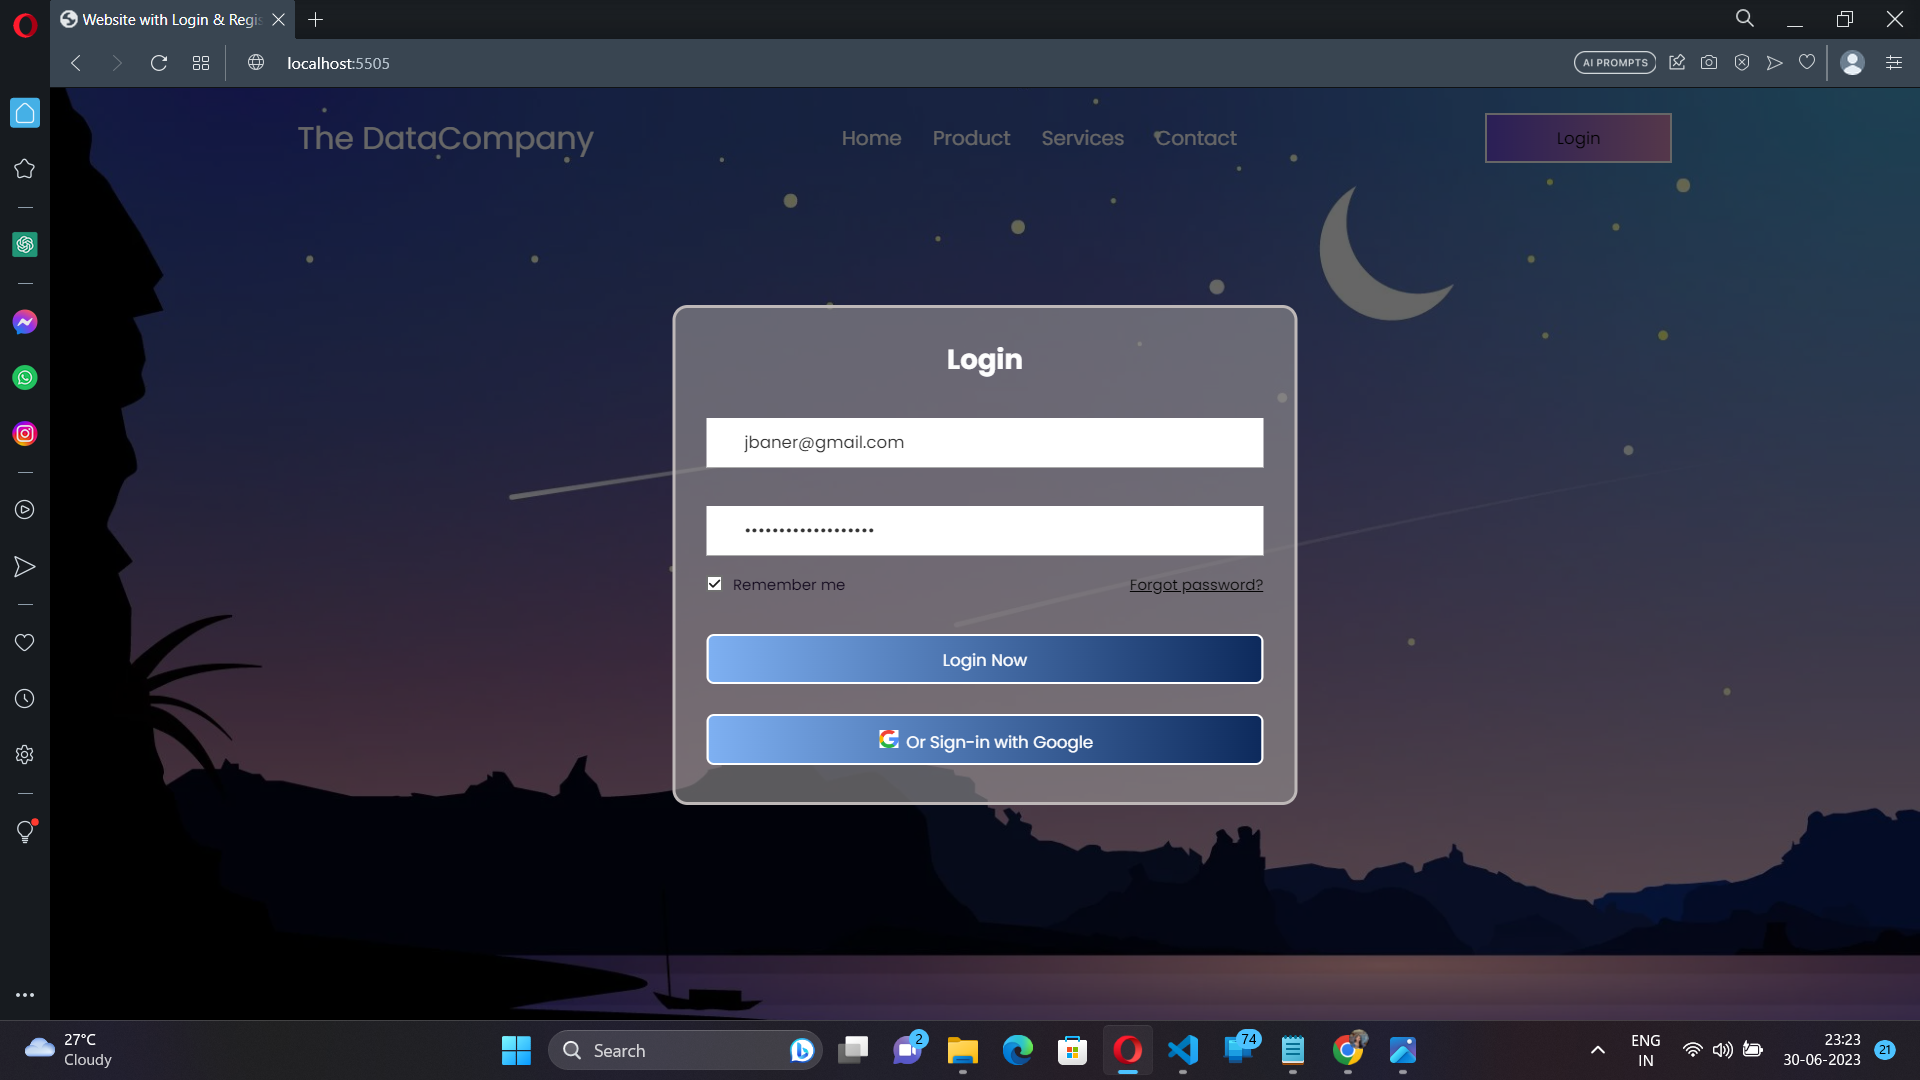Click the email input showing jbaner@gmail.com
This screenshot has width=1920, height=1080.
click(x=984, y=442)
